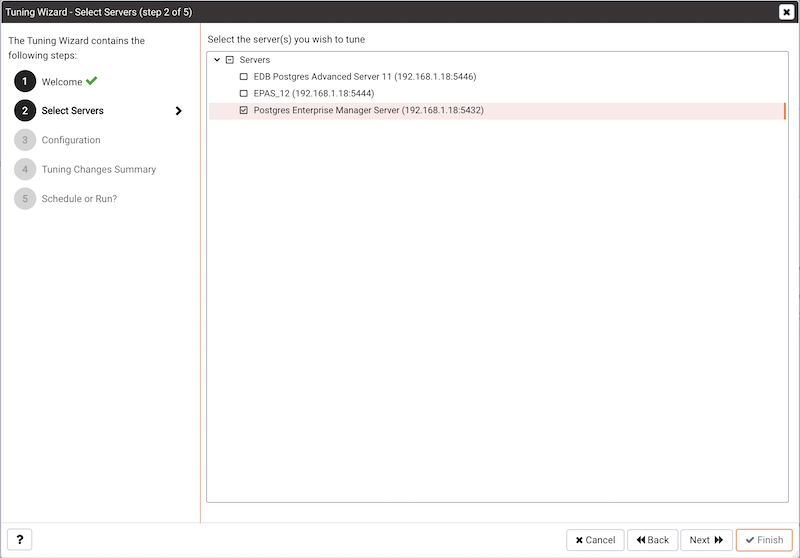Select Postgres Enterprise Manager Server row text
Screen dimensions: 800x558
[x=368, y=110]
